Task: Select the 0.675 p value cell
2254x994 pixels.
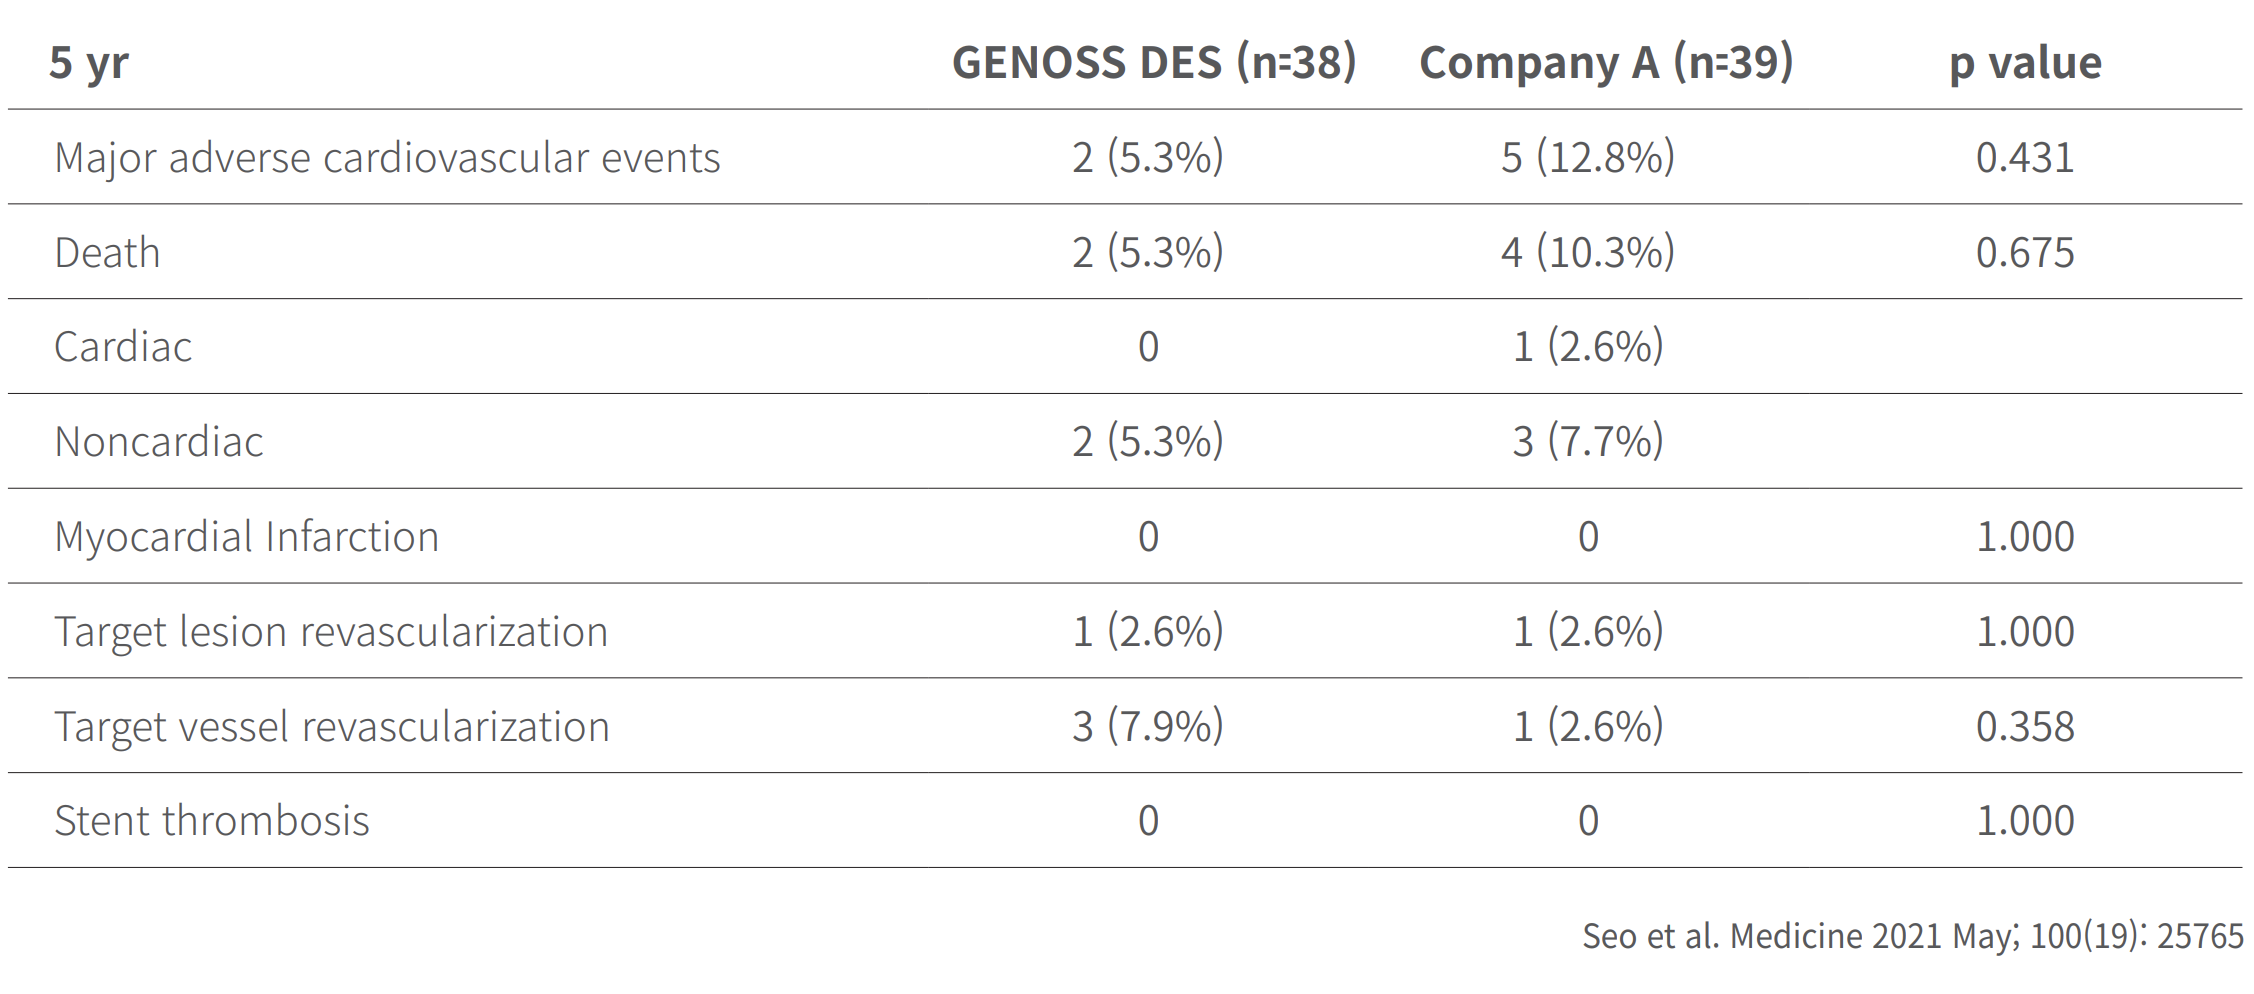Action: pyautogui.click(x=2025, y=253)
